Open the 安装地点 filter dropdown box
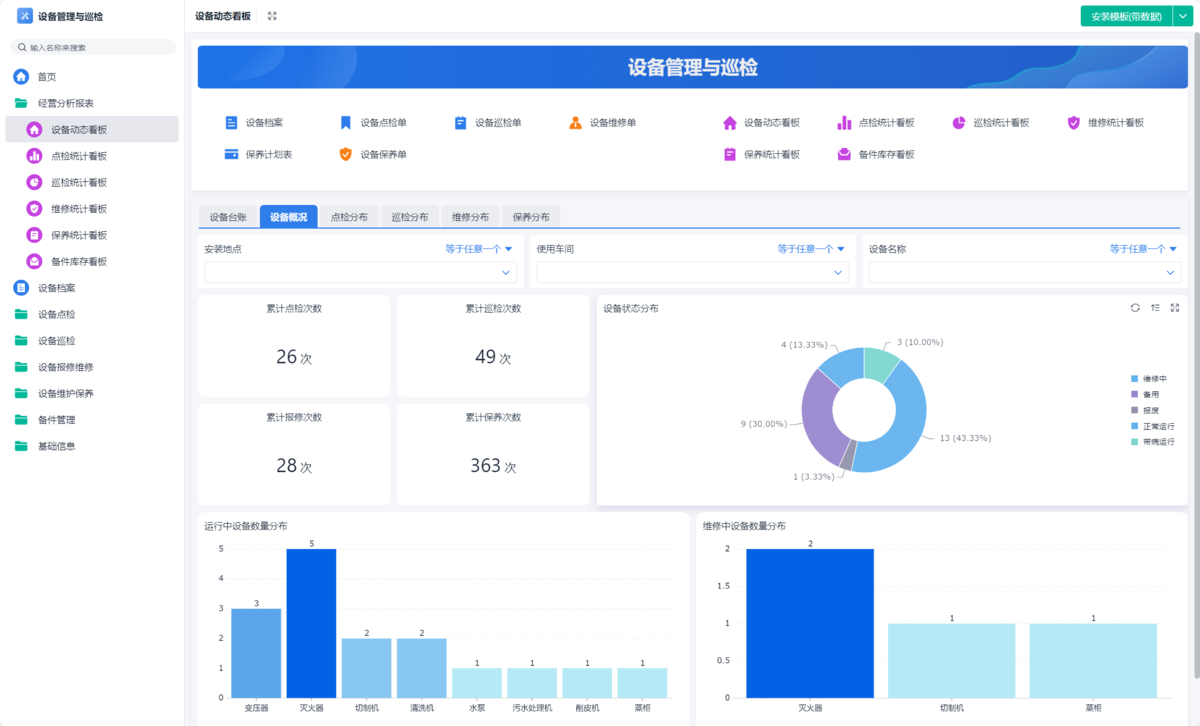1200x726 pixels. coord(357,272)
